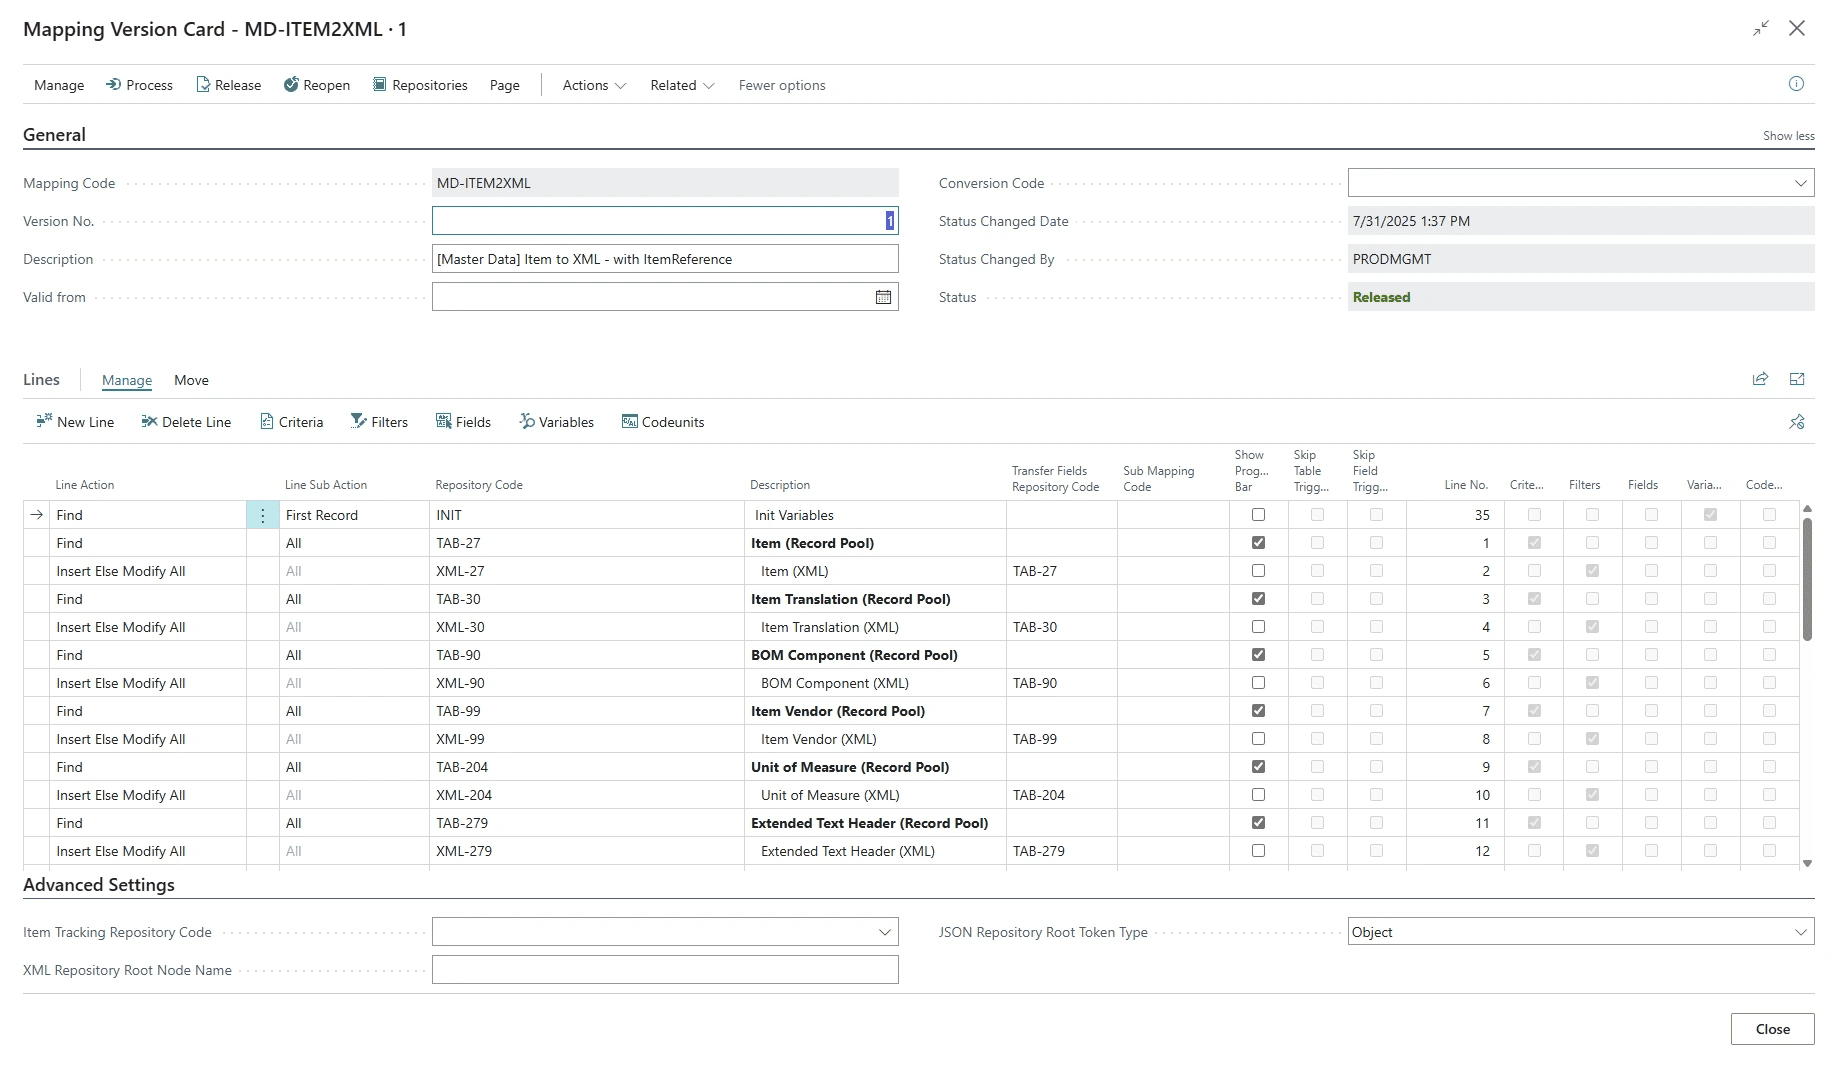Click XML Repository Root Node Name field
The height and width of the screenshot is (1068, 1839).
pyautogui.click(x=665, y=970)
